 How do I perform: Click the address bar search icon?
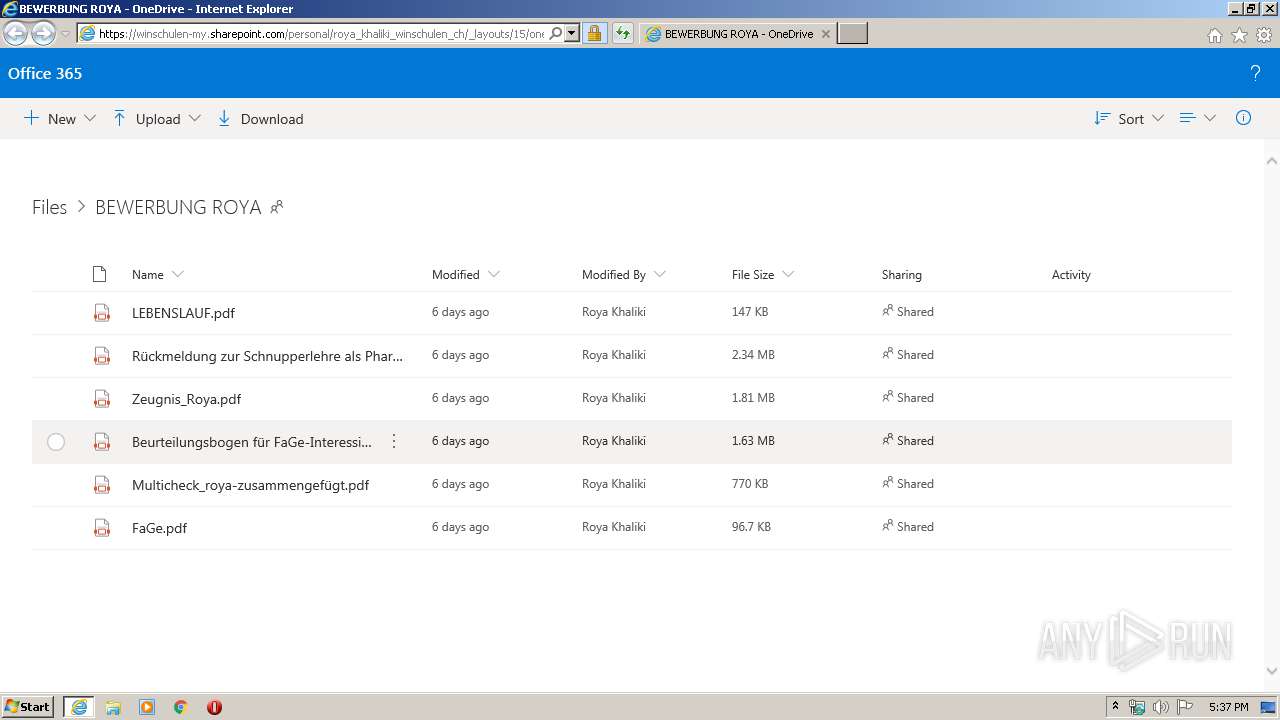[556, 33]
